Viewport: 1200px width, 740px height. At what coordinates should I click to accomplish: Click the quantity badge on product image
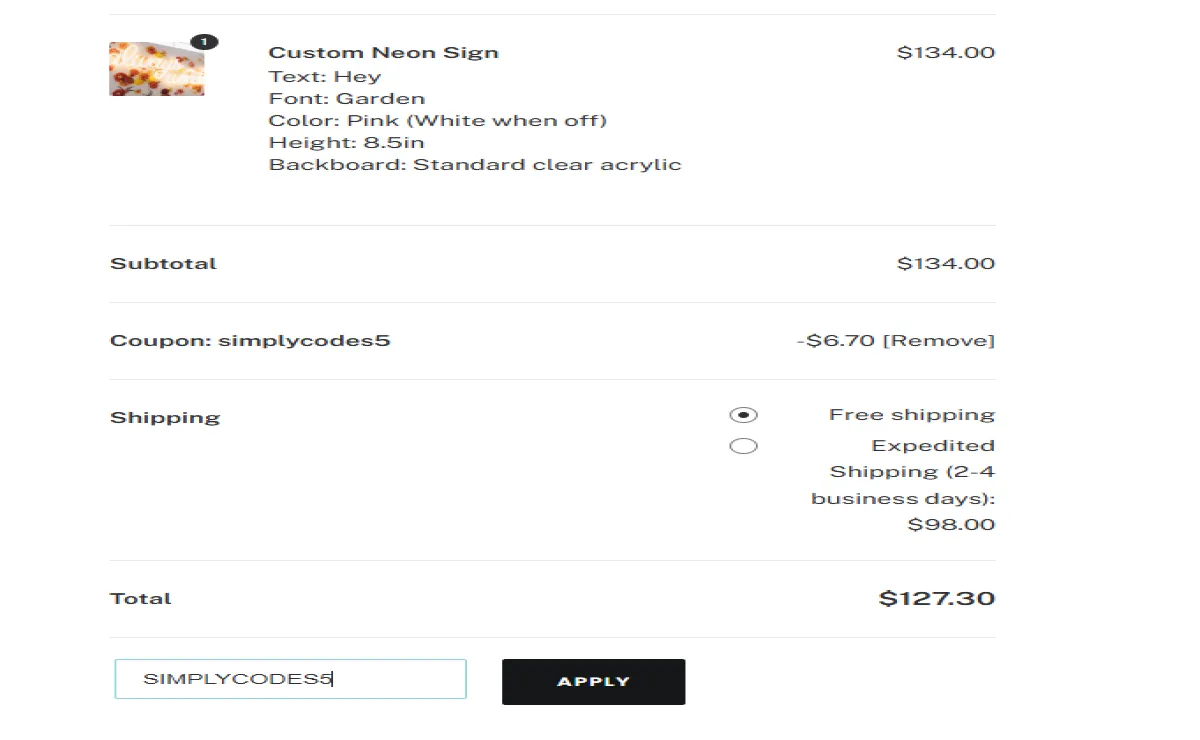[204, 41]
